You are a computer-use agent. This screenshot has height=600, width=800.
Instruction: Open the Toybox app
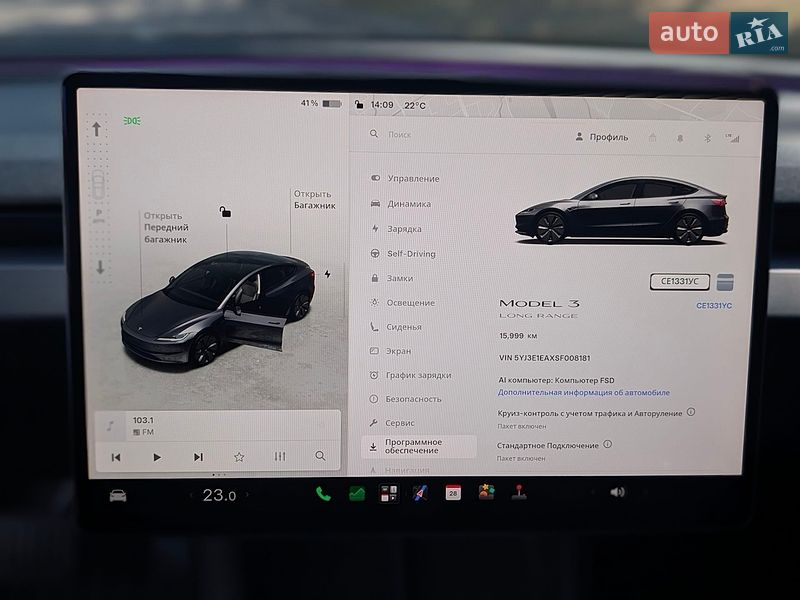point(486,492)
